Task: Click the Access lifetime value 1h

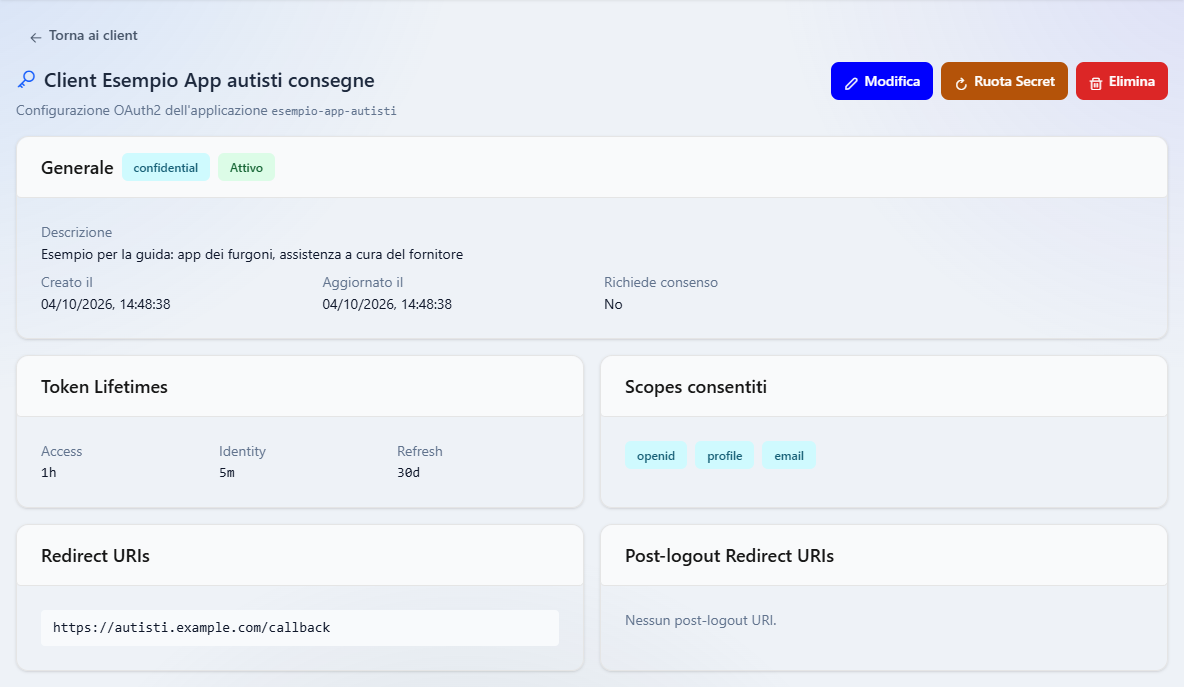Action: pyautogui.click(x=48, y=473)
